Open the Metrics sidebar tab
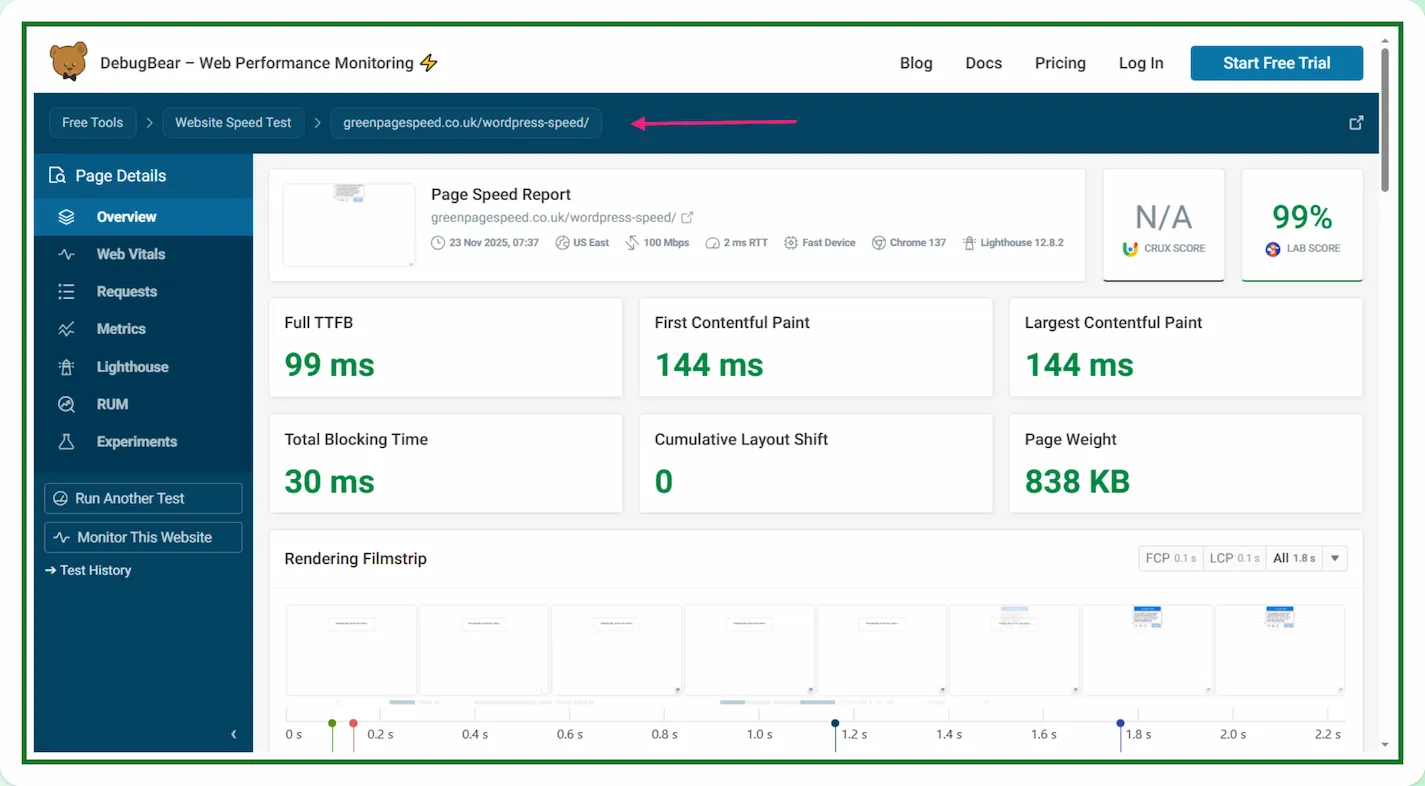The image size is (1425, 786). point(120,329)
